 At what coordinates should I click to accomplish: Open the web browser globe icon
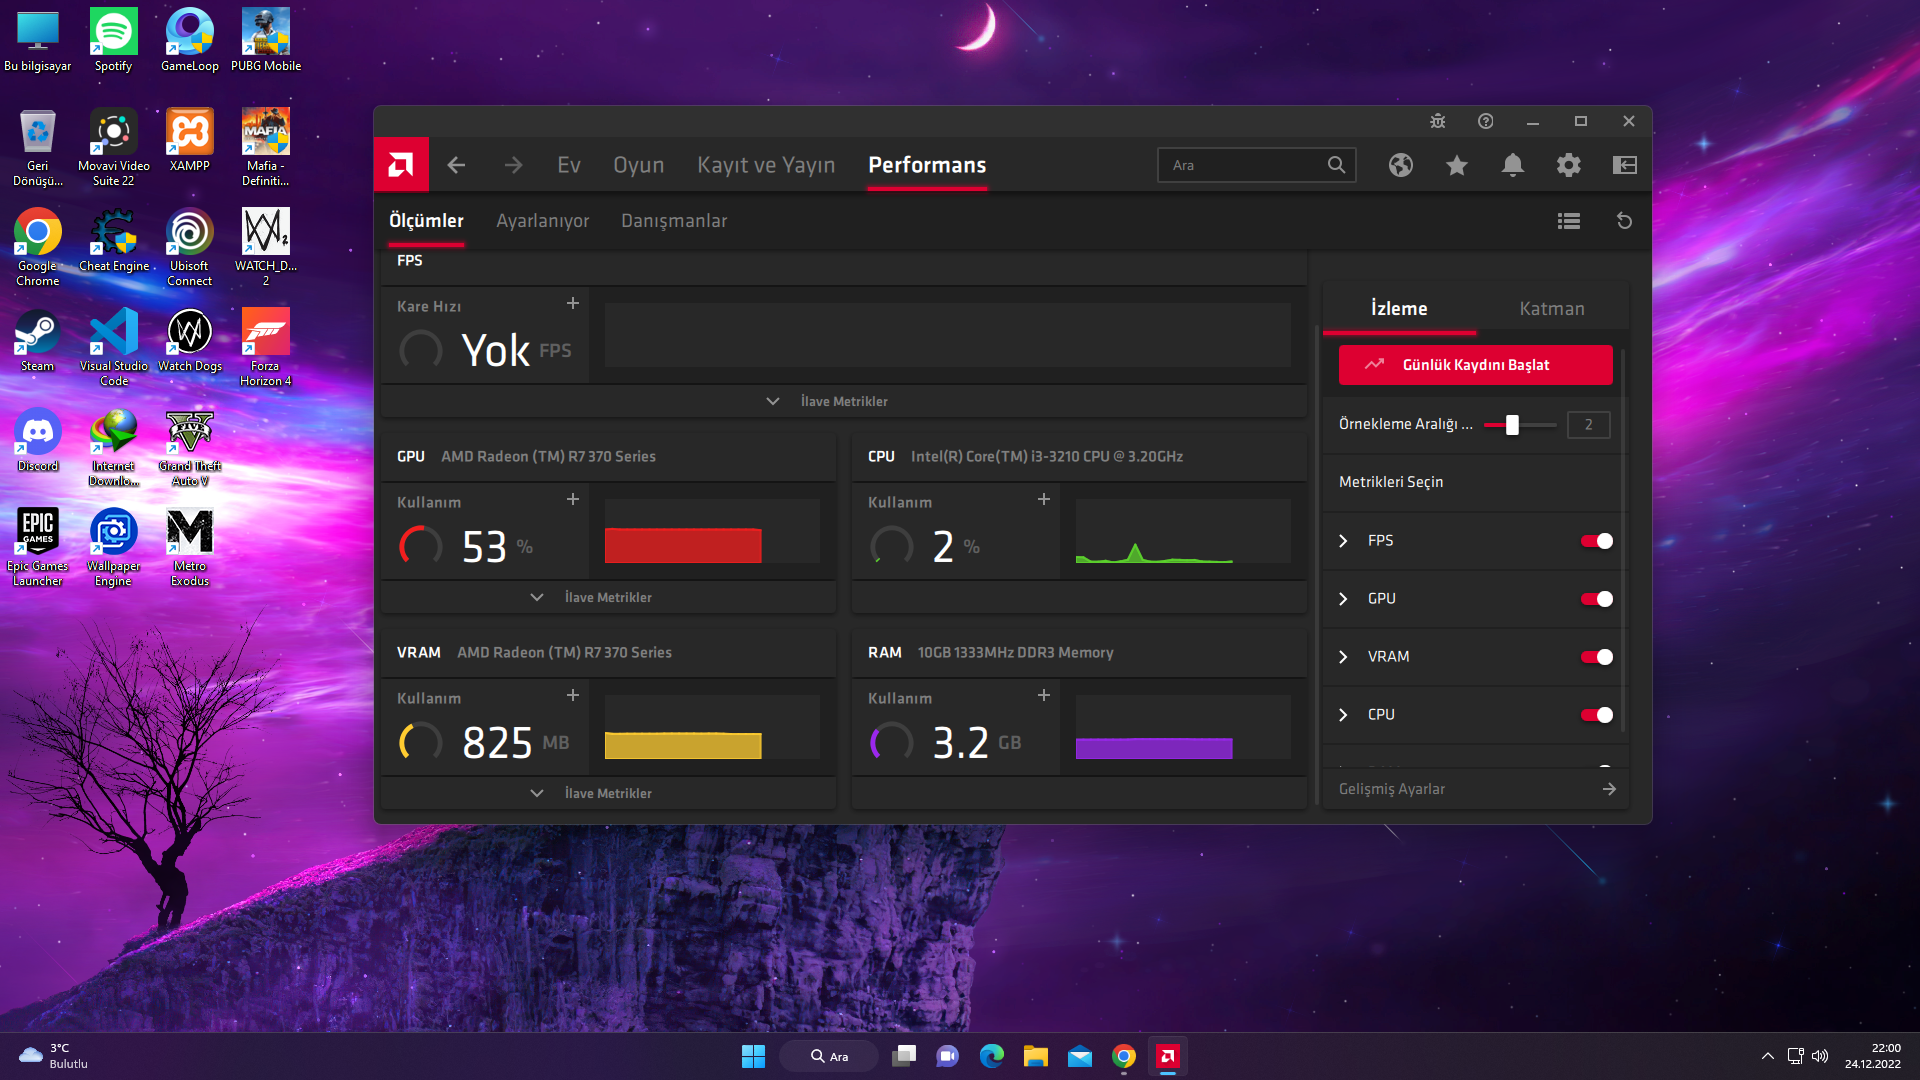(1400, 165)
